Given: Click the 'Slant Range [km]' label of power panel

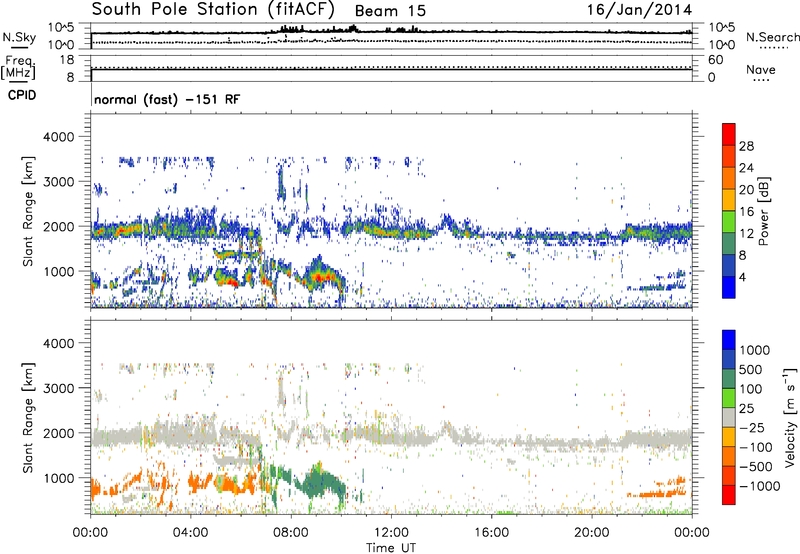Looking at the screenshot, I should pyautogui.click(x=28, y=211).
